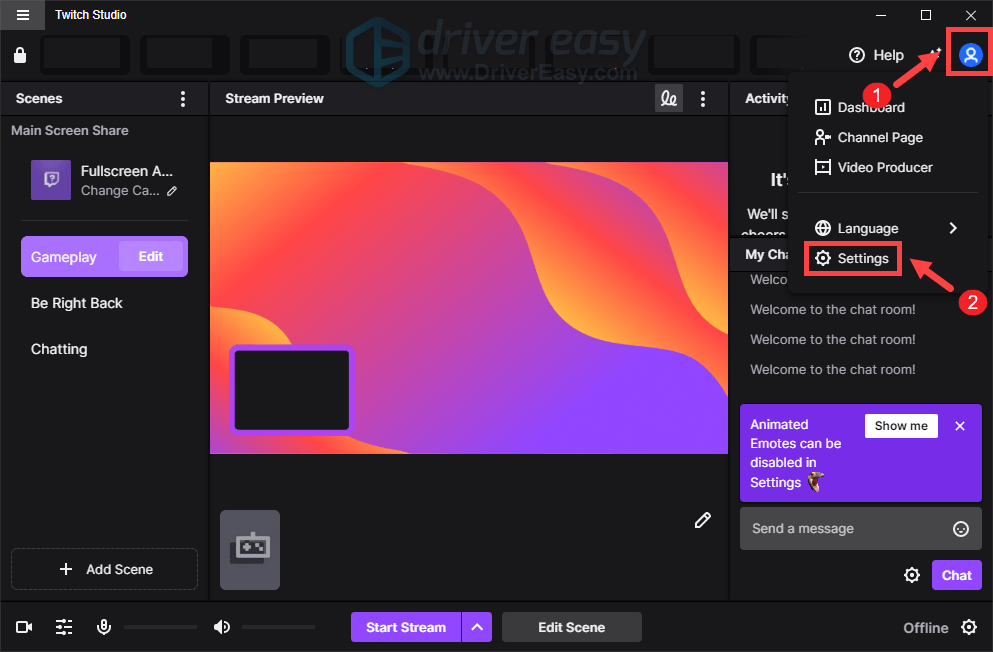This screenshot has width=993, height=652.
Task: Close the Twitch Studio window
Action: 970,15
